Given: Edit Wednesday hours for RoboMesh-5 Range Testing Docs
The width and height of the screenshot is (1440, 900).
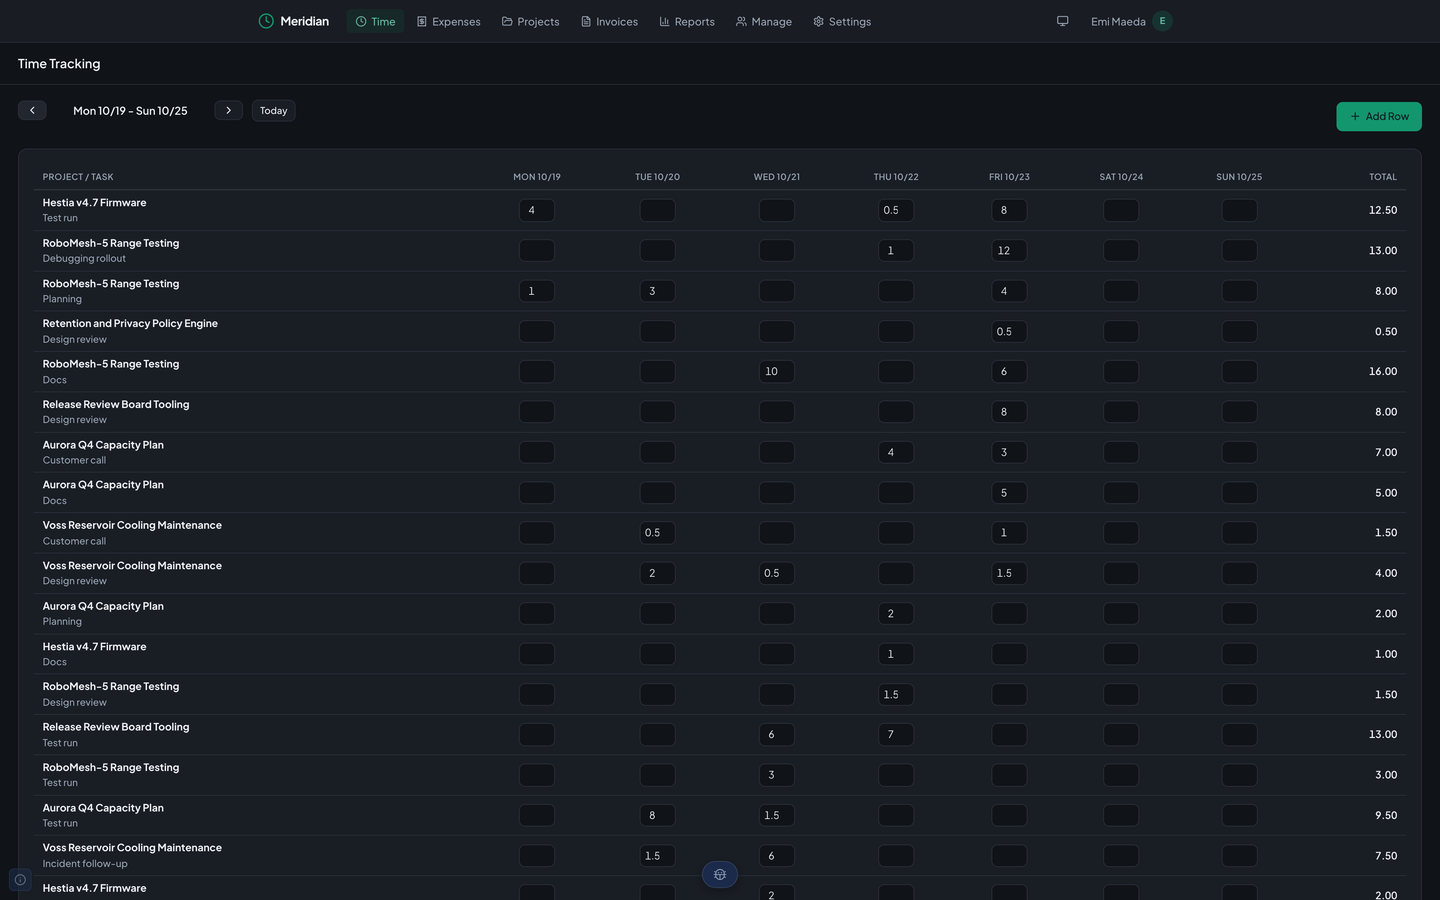Looking at the screenshot, I should 777,372.
